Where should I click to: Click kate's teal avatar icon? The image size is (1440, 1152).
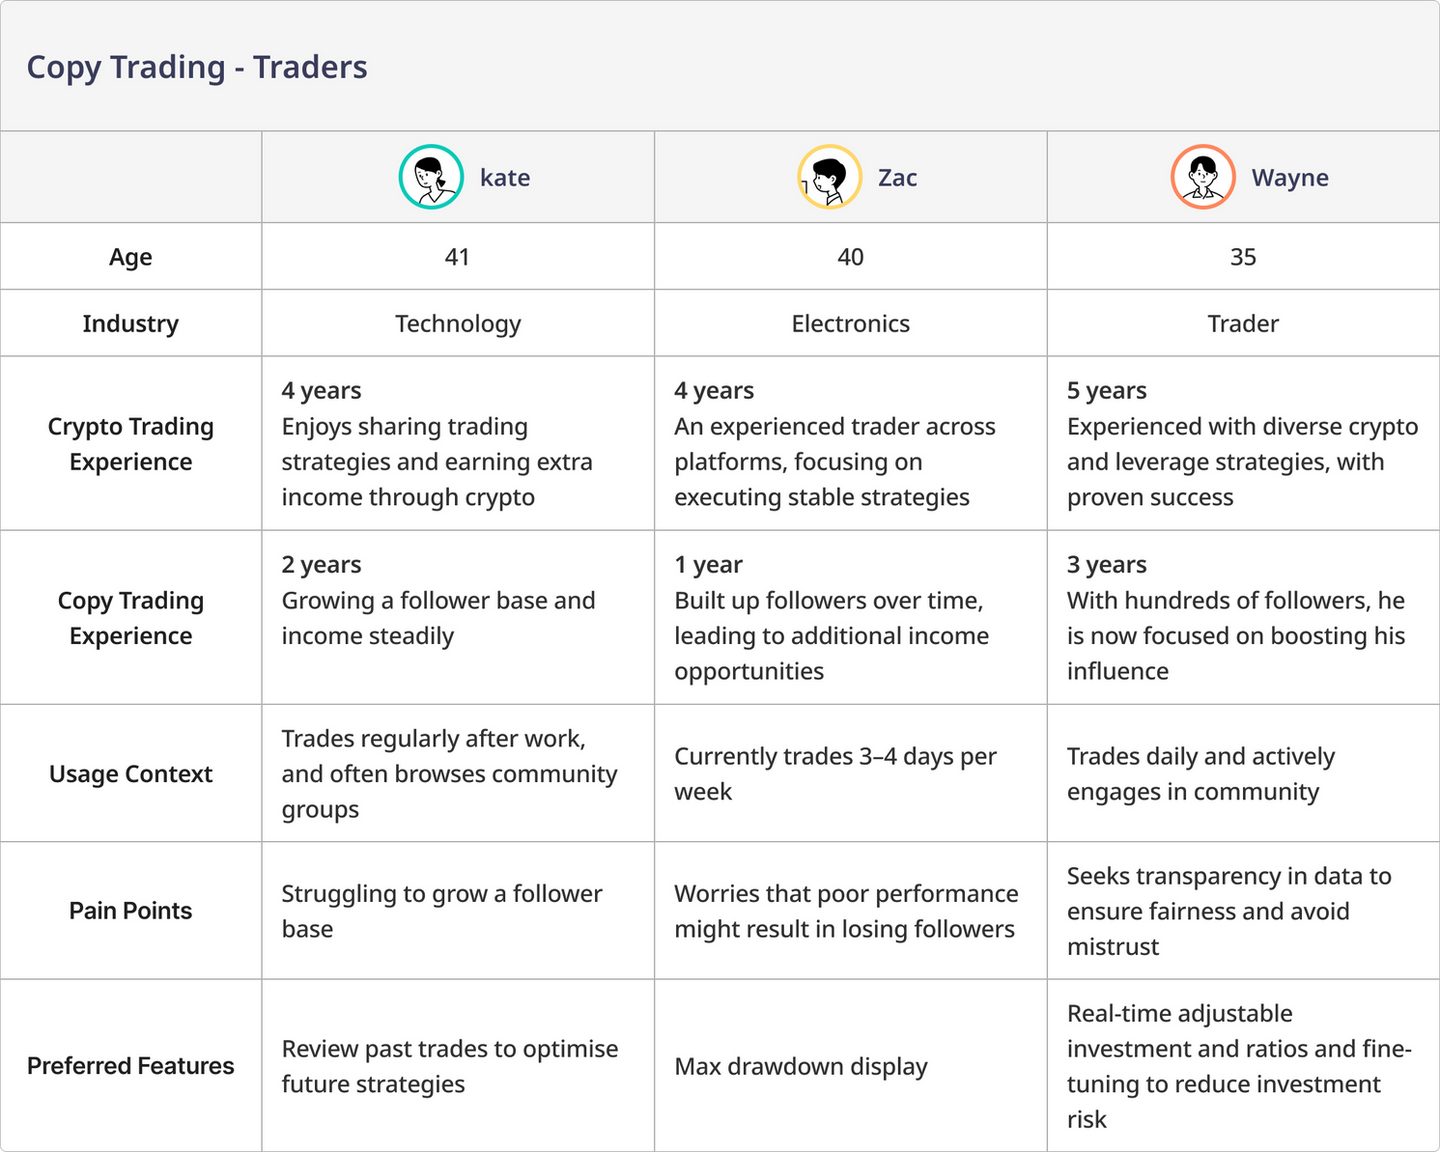point(431,177)
